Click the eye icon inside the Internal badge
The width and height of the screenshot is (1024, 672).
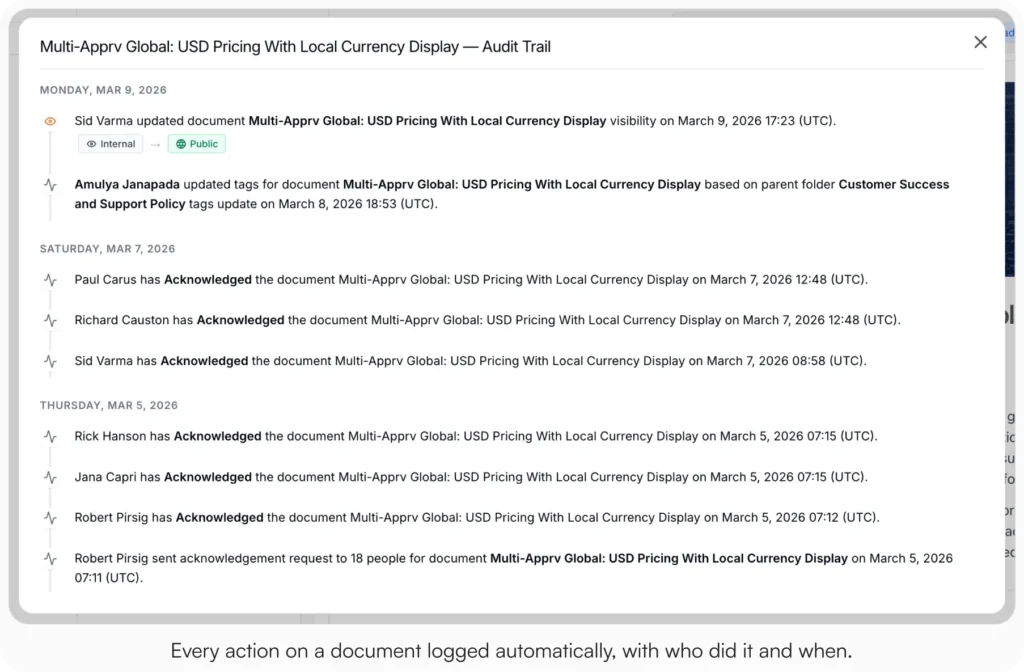tap(91, 144)
